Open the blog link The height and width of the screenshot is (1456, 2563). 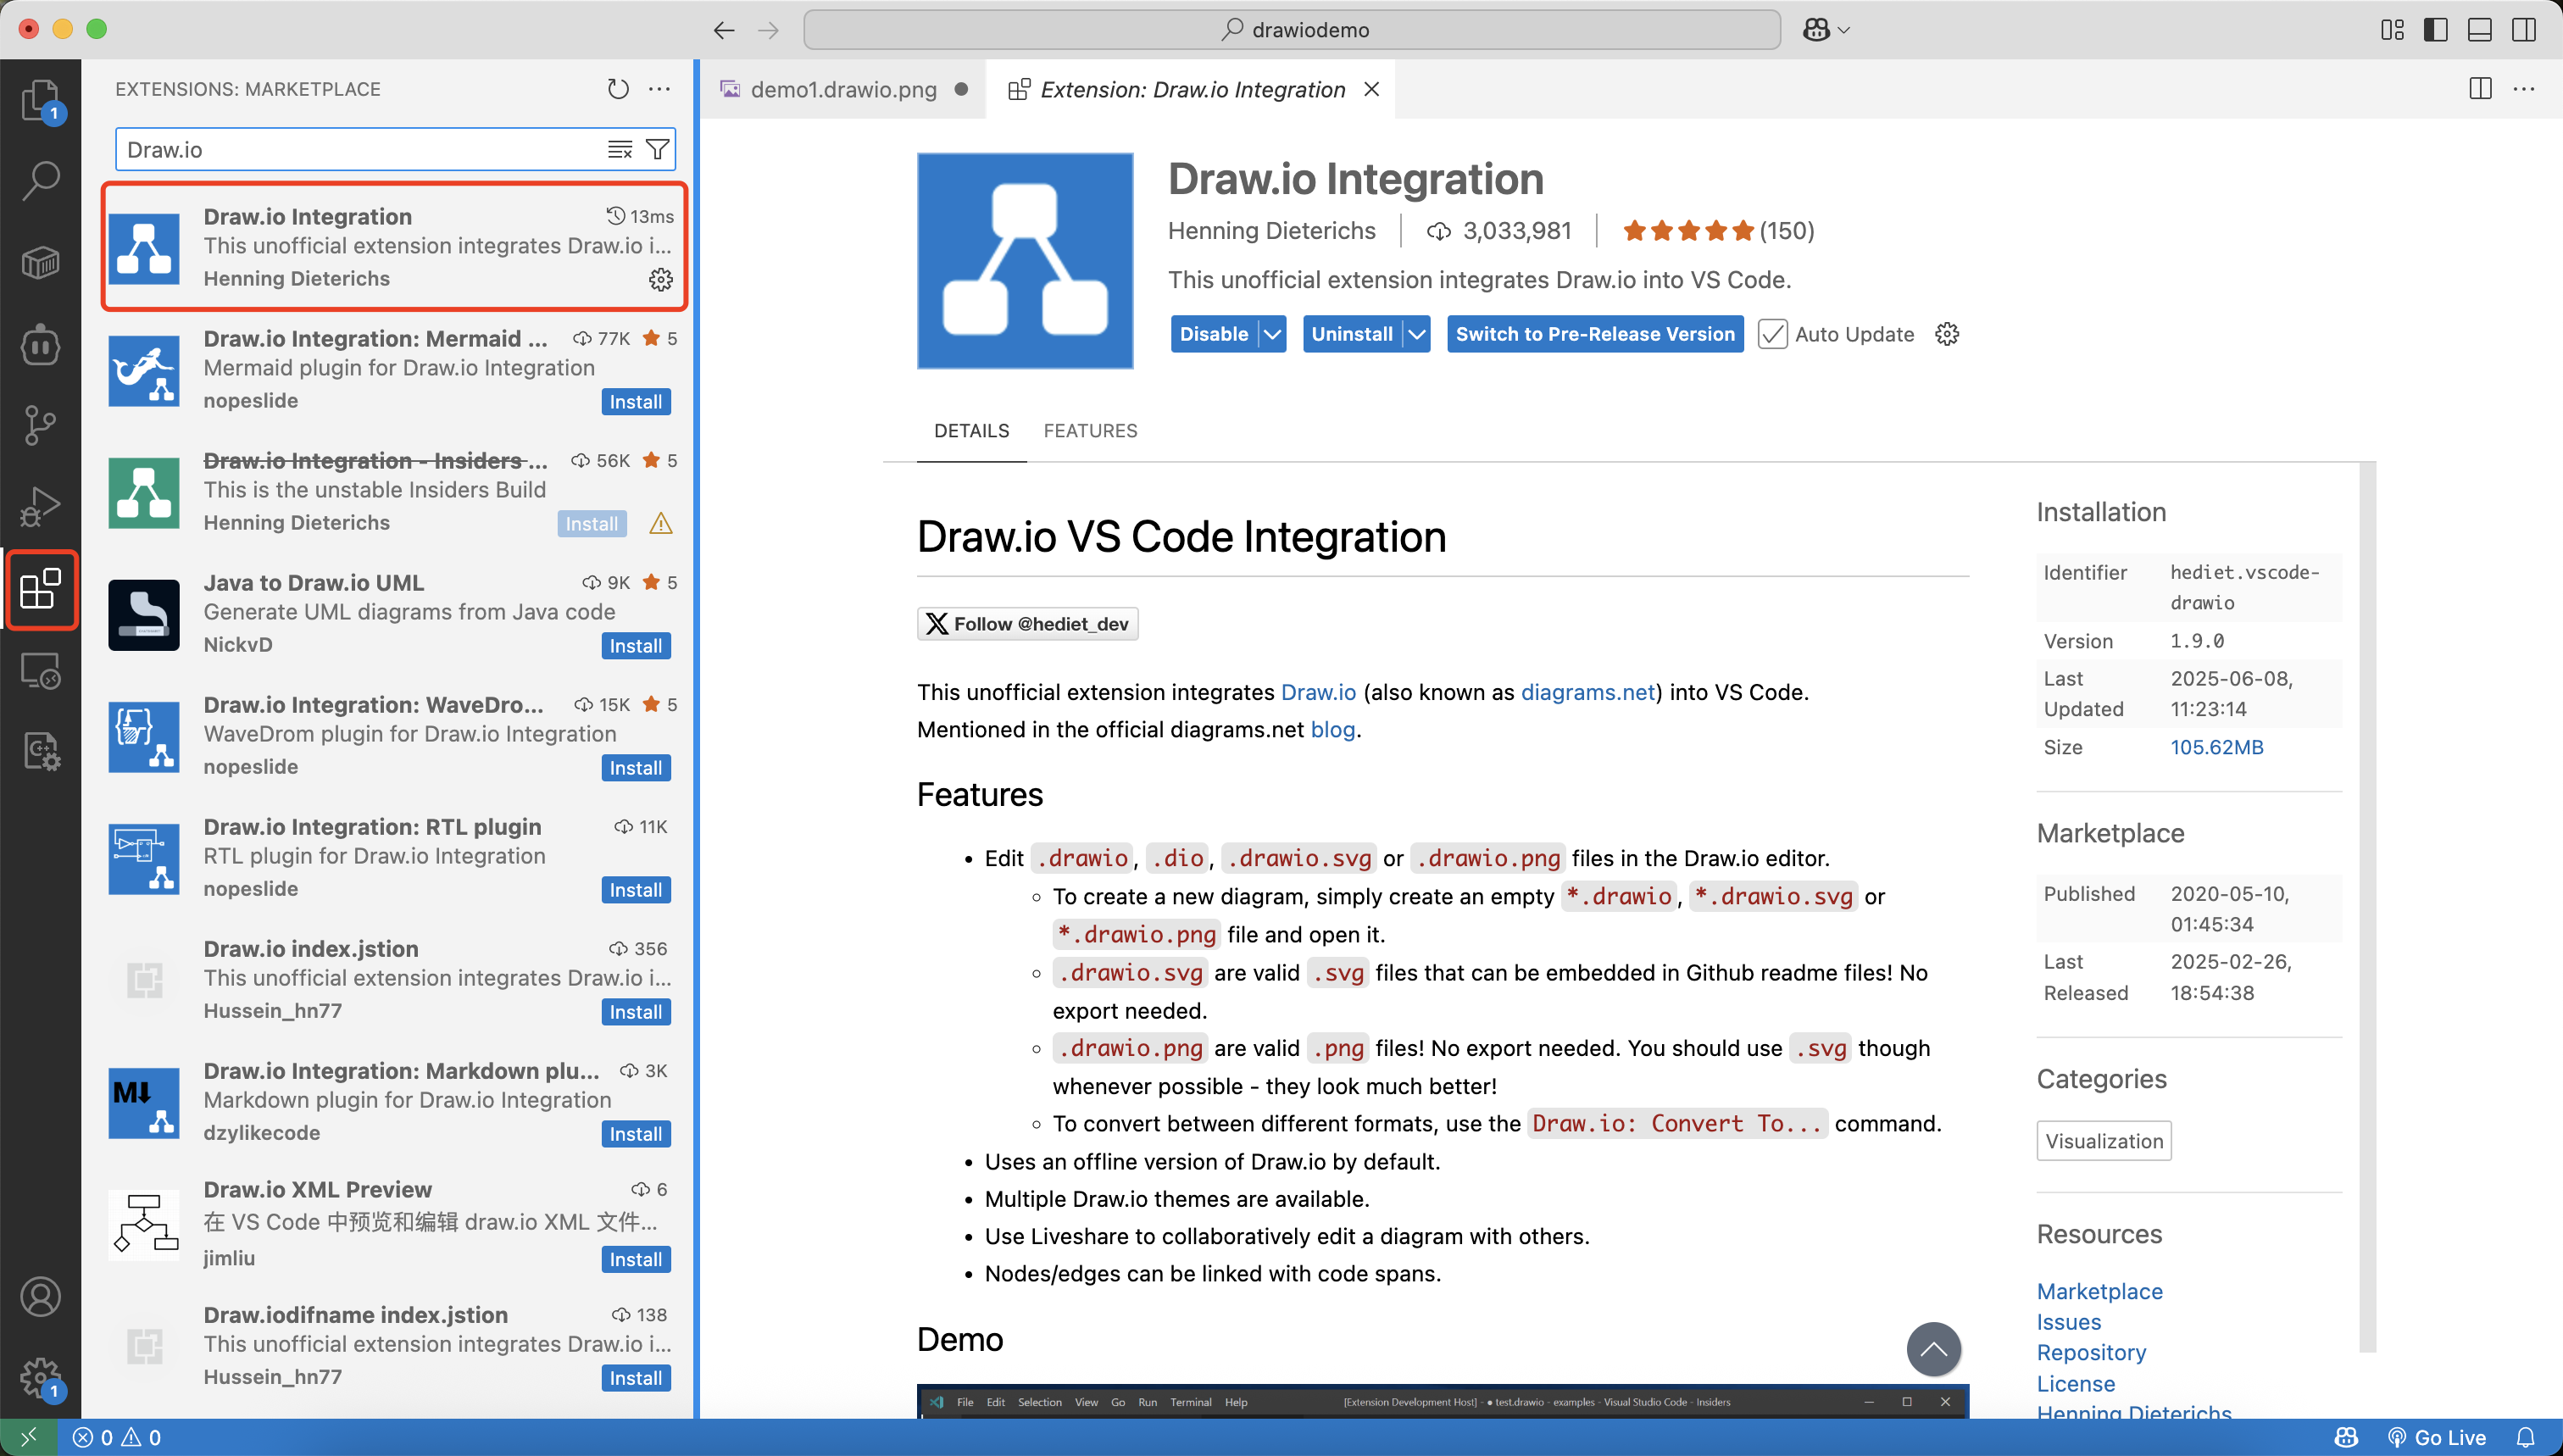[1332, 730]
